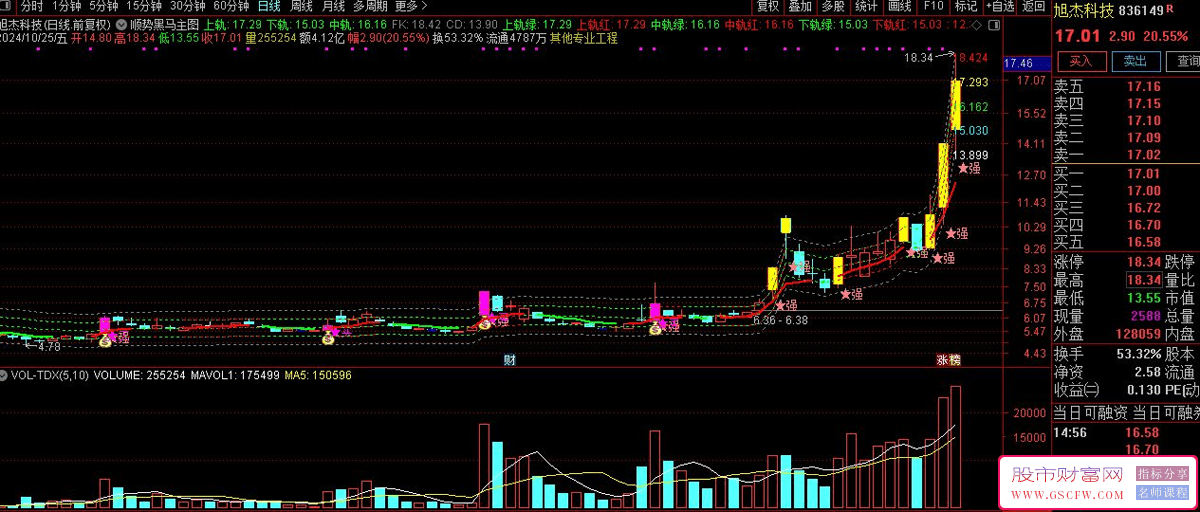The height and width of the screenshot is (512, 1200).
Task: Click the 买四 price 16.70
Action: tap(1143, 225)
